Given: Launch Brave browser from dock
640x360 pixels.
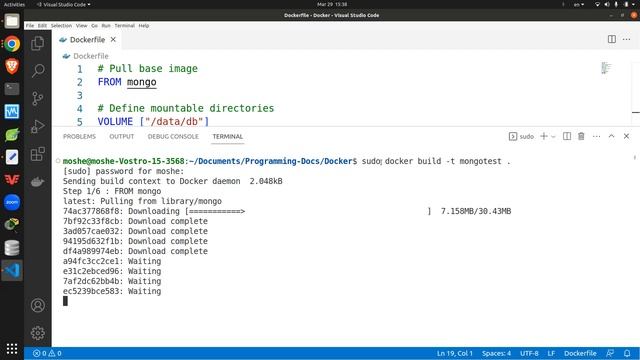Looking at the screenshot, I should (x=12, y=66).
